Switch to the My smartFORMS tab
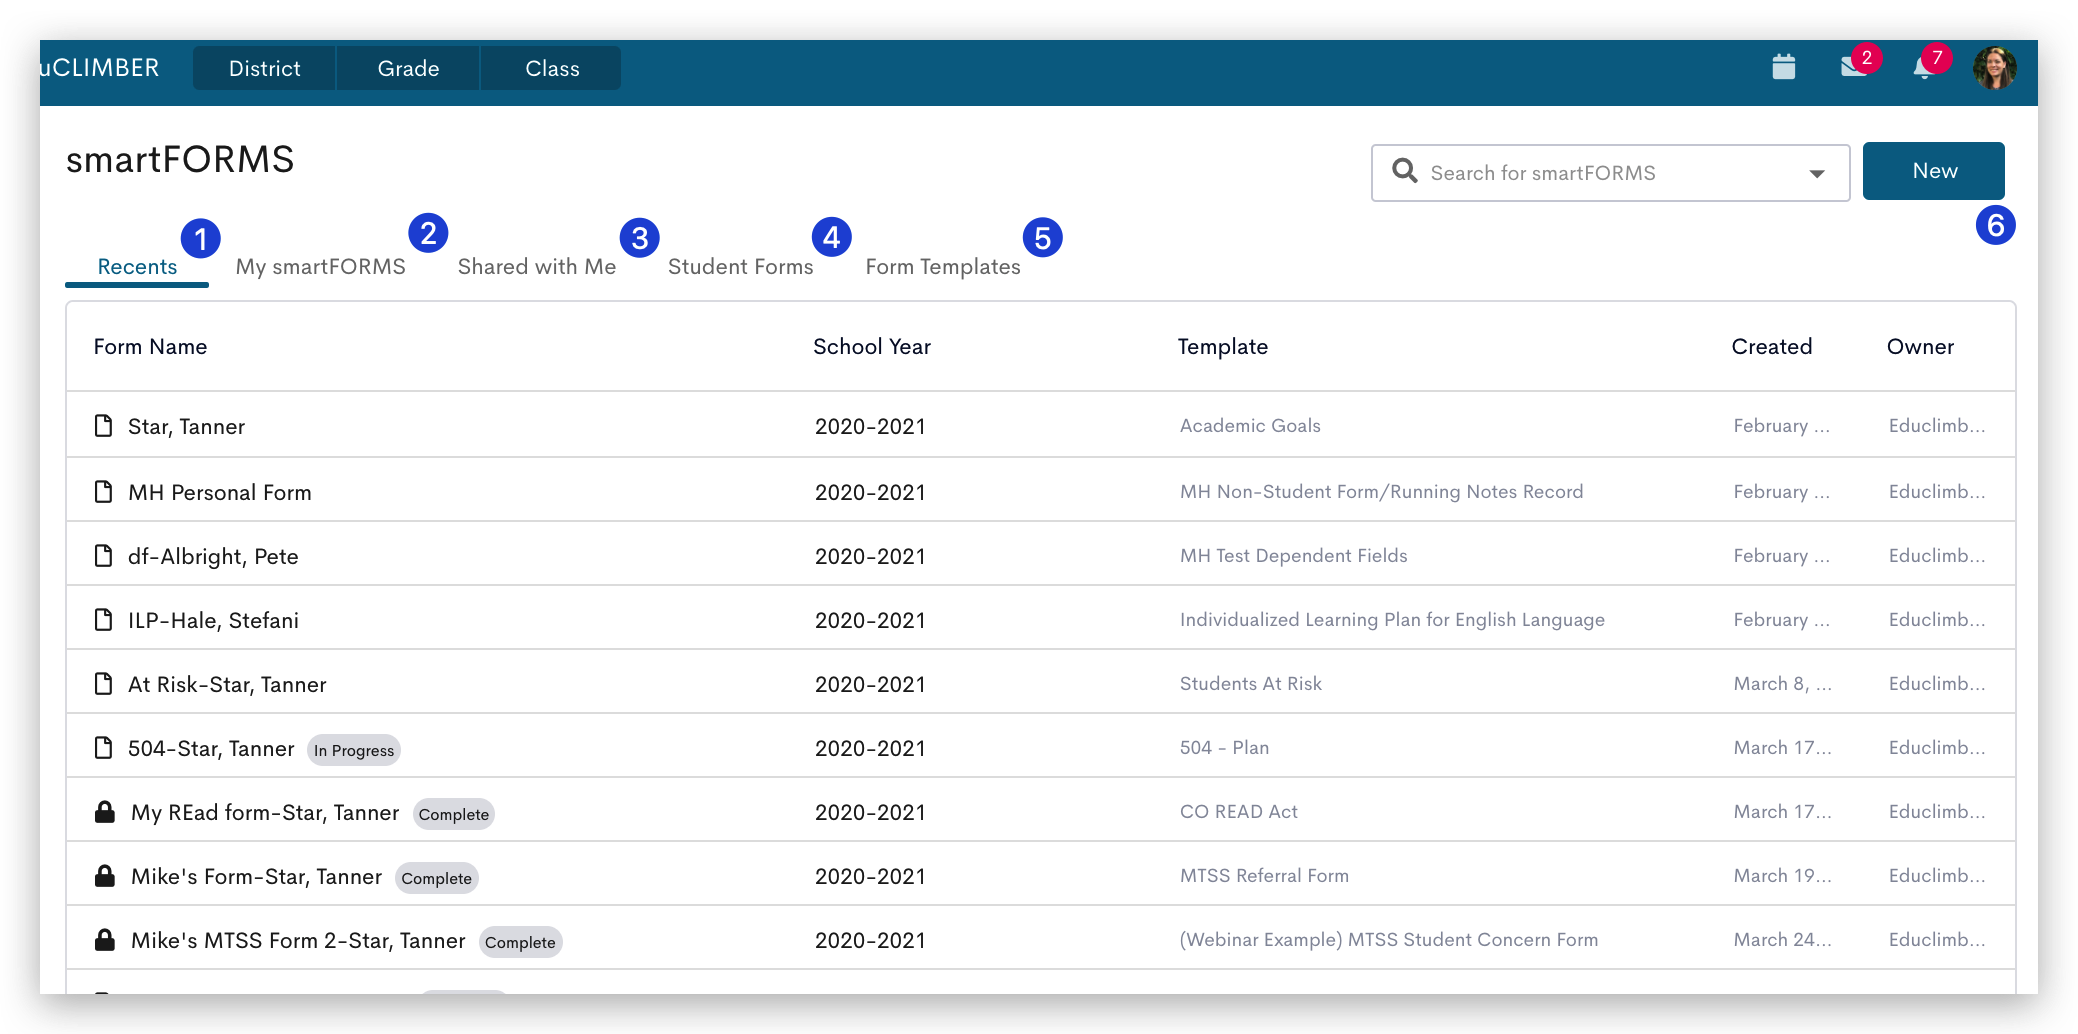Screen dimensions: 2078x1034 point(321,267)
